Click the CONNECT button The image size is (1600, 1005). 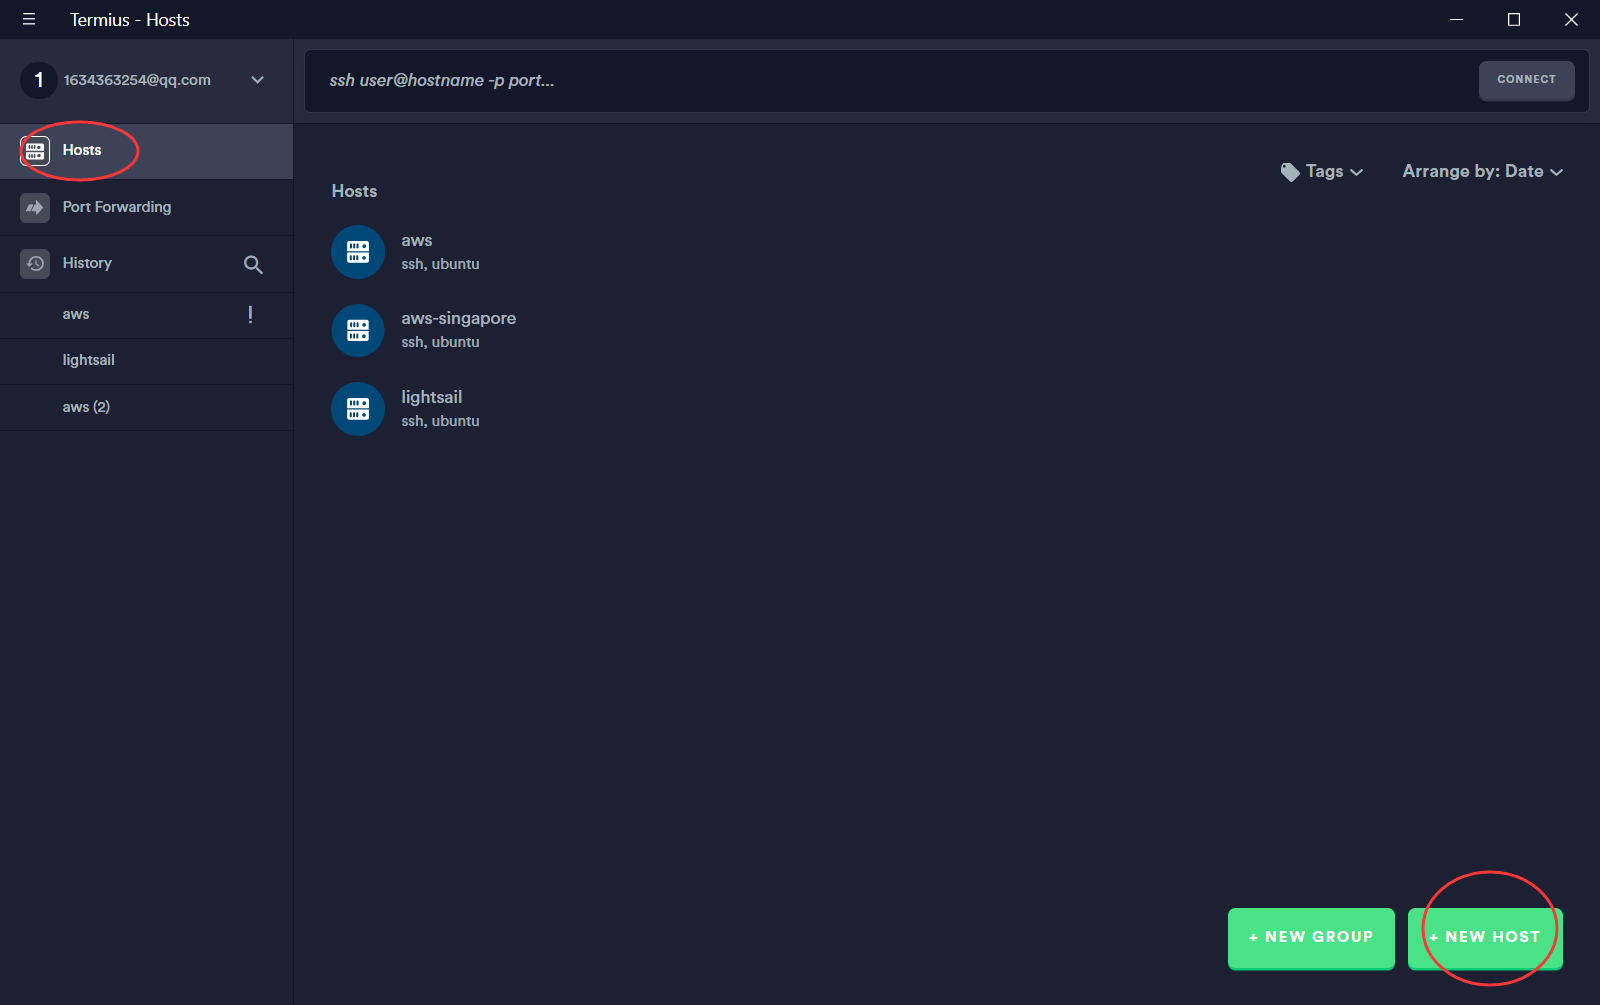coord(1526,80)
